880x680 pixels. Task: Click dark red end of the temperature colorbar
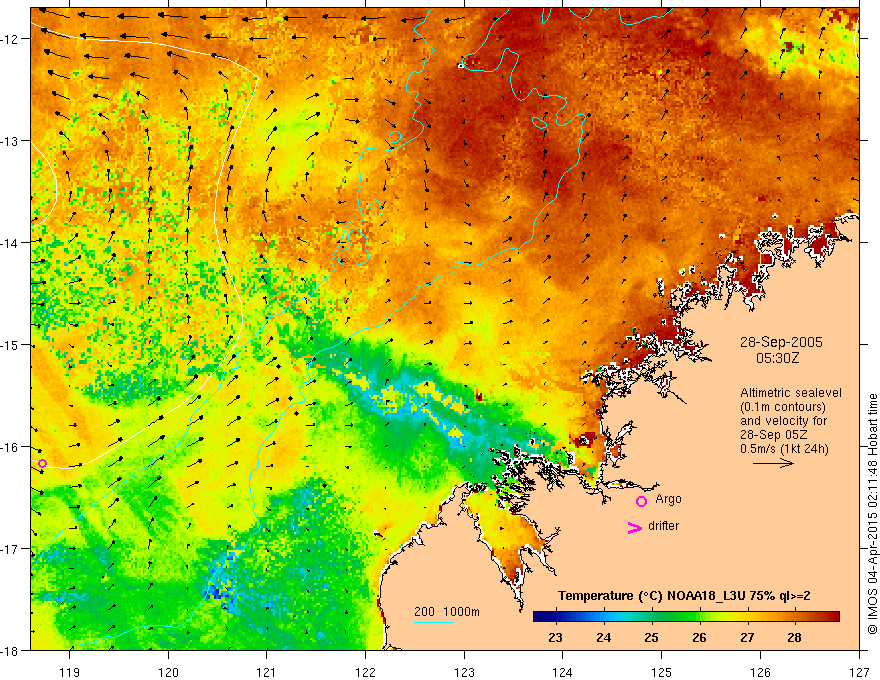835,617
